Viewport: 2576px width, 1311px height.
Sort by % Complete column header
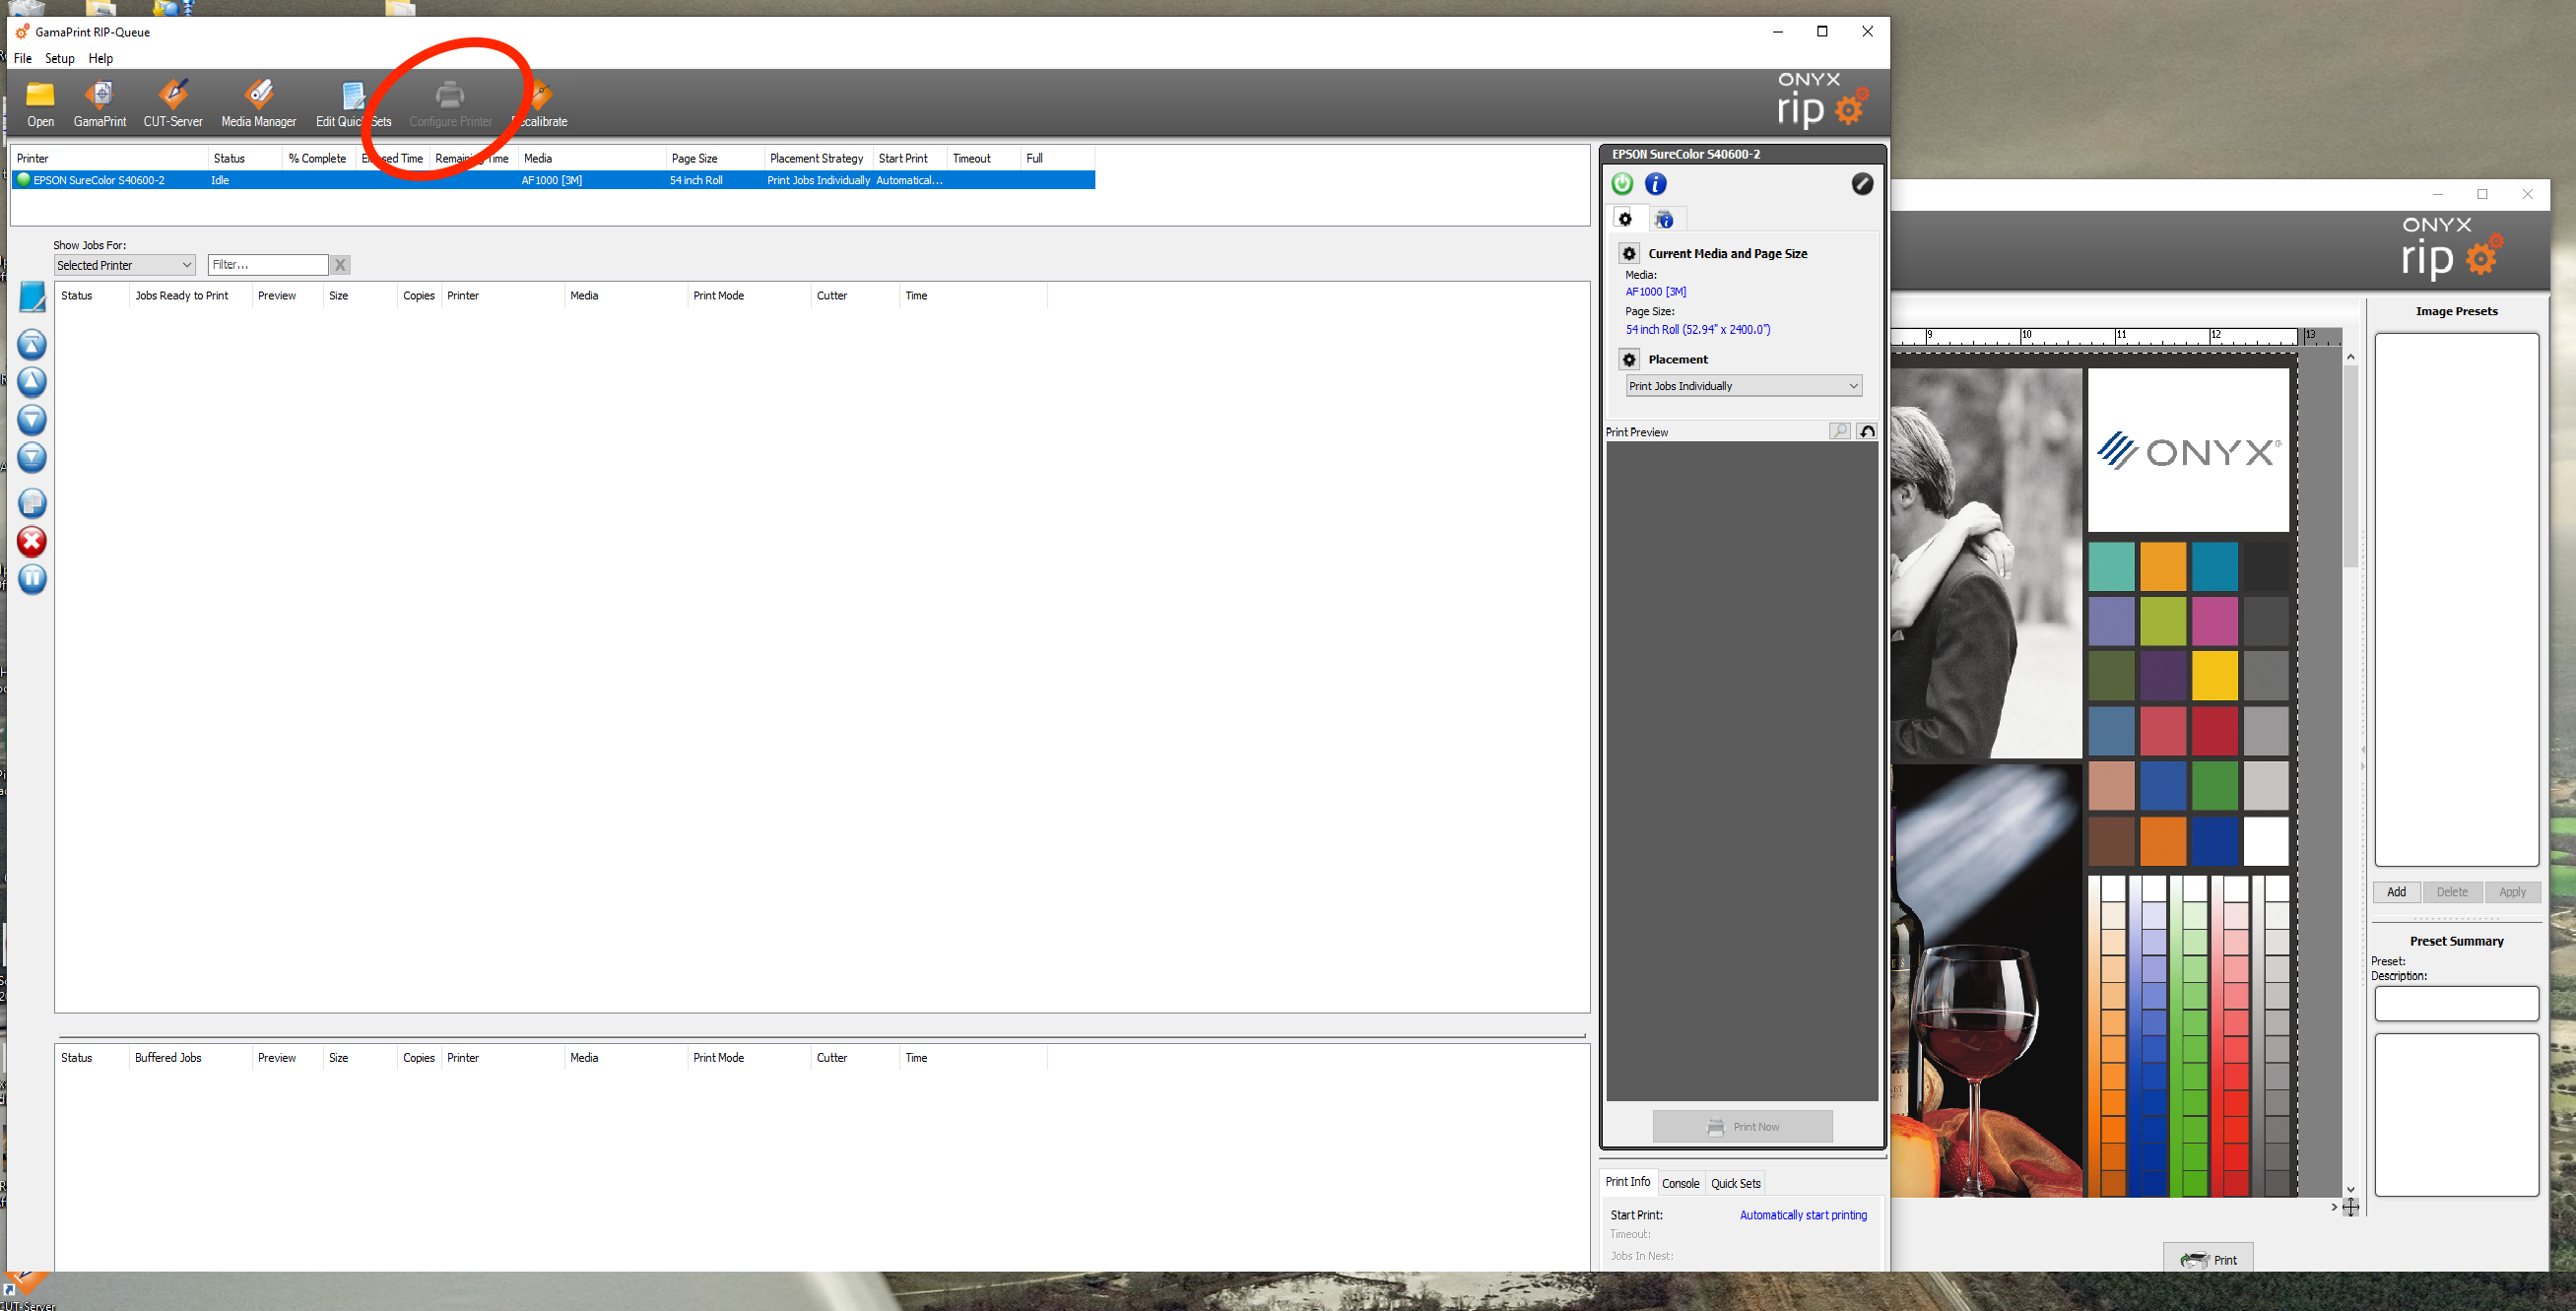pos(317,158)
